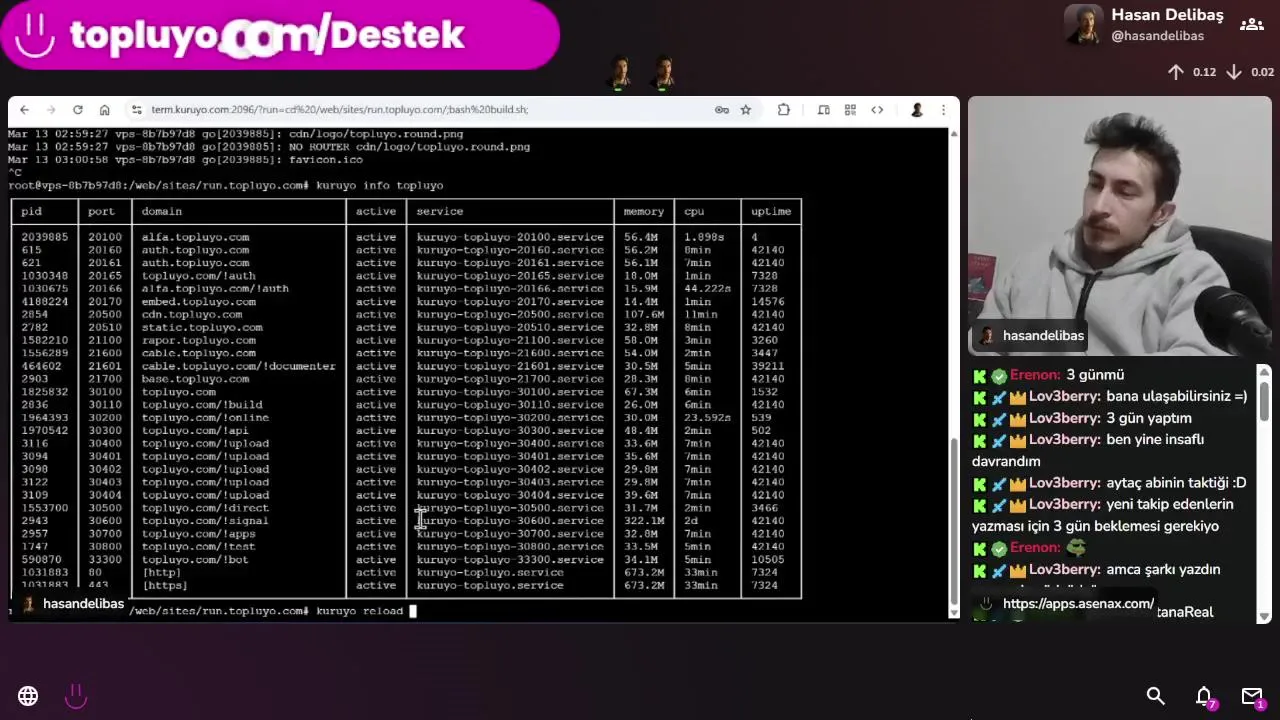Select the hasandelibas webcam video tile
Screen dimensions: 1280x720
[x=1119, y=226]
